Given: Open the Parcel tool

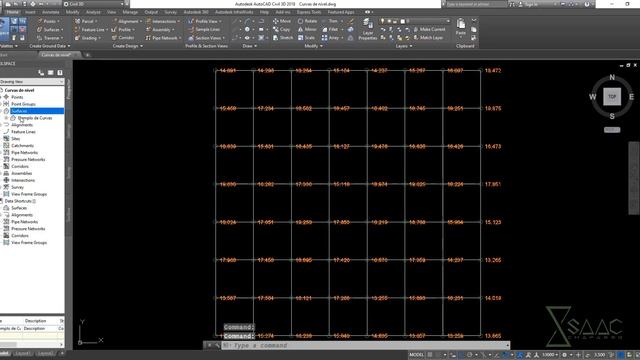Looking at the screenshot, I should pyautogui.click(x=87, y=21).
